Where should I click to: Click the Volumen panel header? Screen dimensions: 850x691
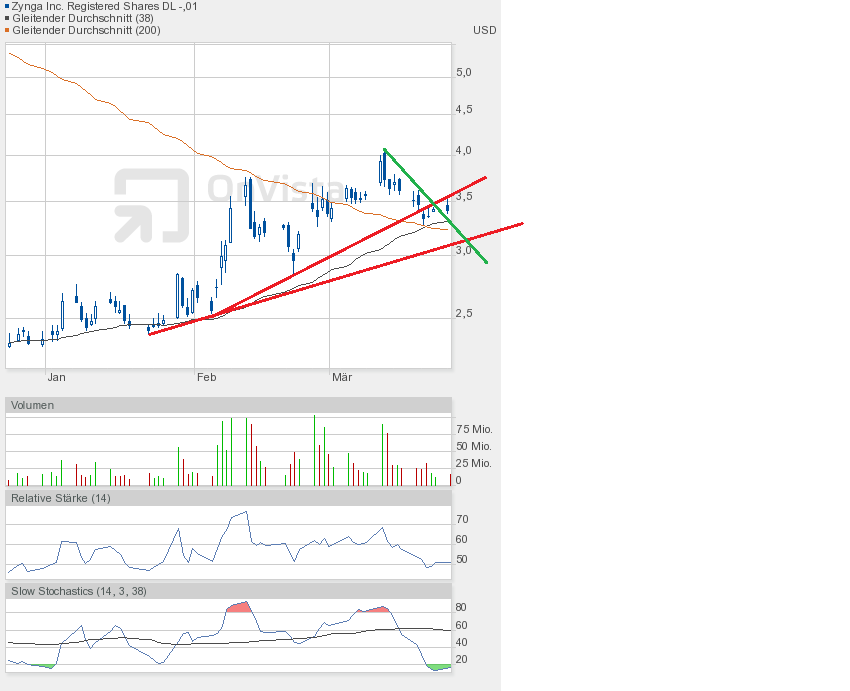pyautogui.click(x=33, y=405)
